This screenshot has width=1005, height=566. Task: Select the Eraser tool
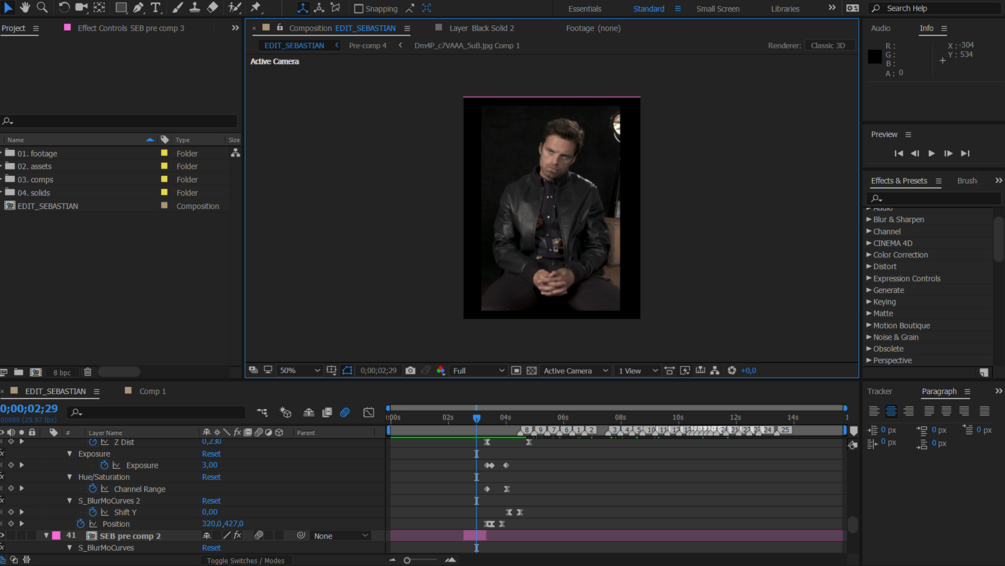pyautogui.click(x=212, y=8)
